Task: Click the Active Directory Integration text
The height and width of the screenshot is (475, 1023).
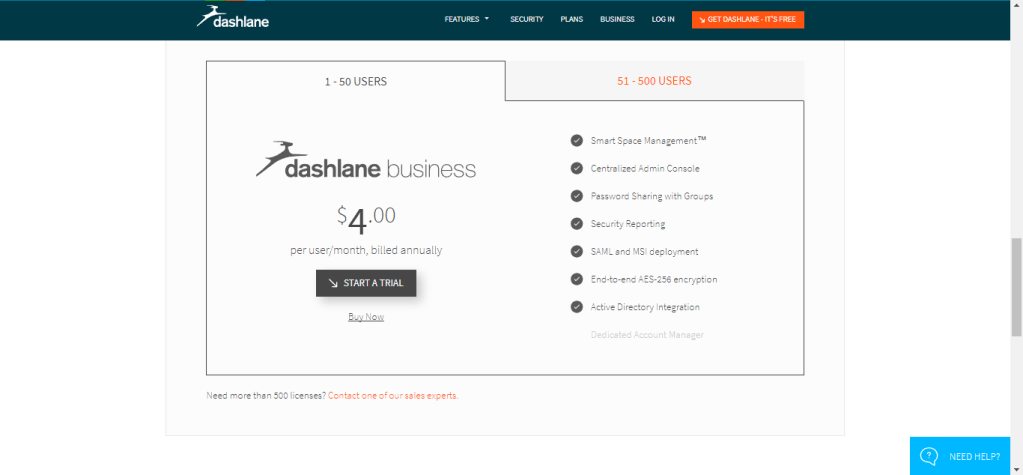Action: pos(645,307)
